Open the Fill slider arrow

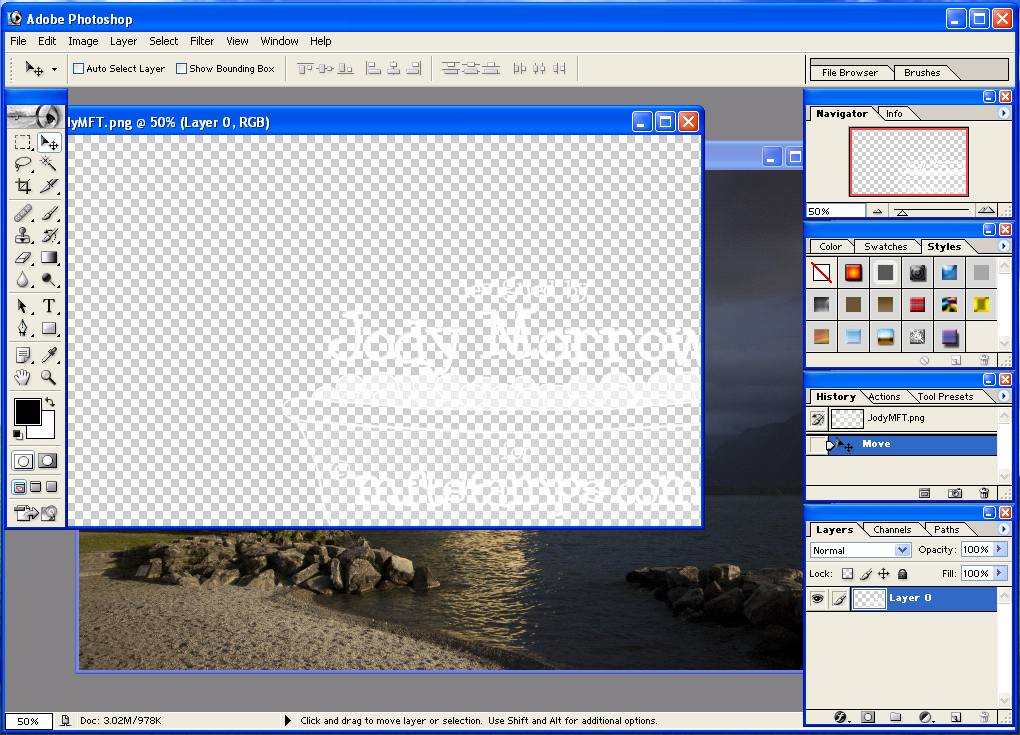pos(1000,573)
